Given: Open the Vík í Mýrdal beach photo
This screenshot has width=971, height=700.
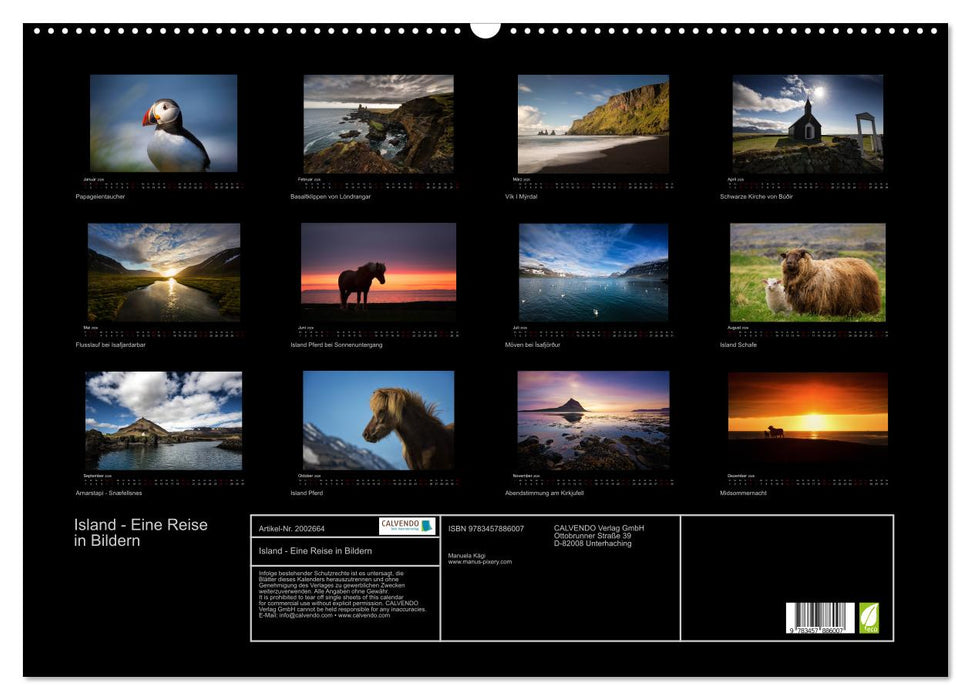Looking at the screenshot, I should click(593, 124).
